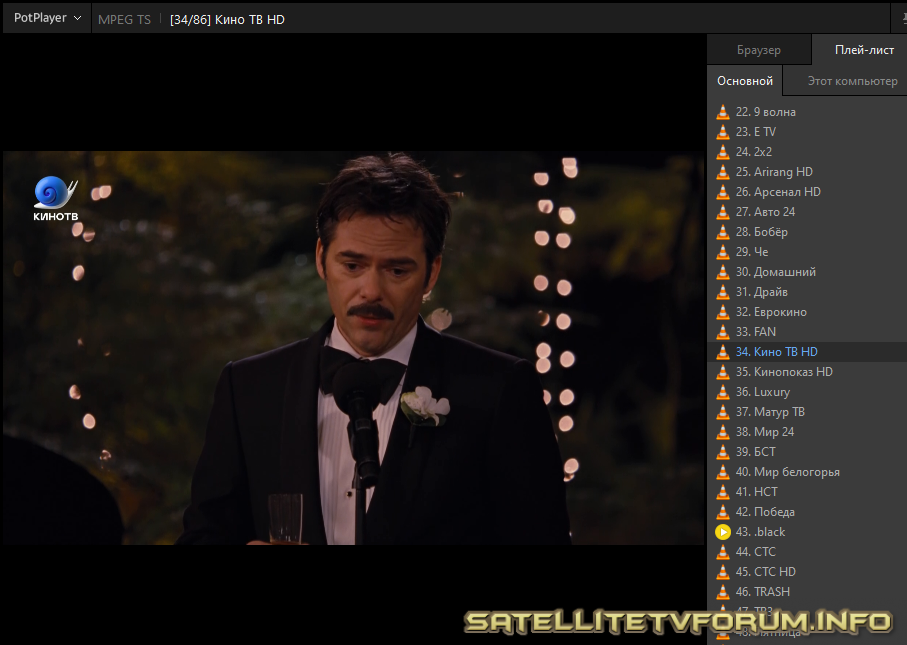Click the cone icon beside 26. Арсенал HD
Viewport: 907px width, 645px height.
(723, 192)
